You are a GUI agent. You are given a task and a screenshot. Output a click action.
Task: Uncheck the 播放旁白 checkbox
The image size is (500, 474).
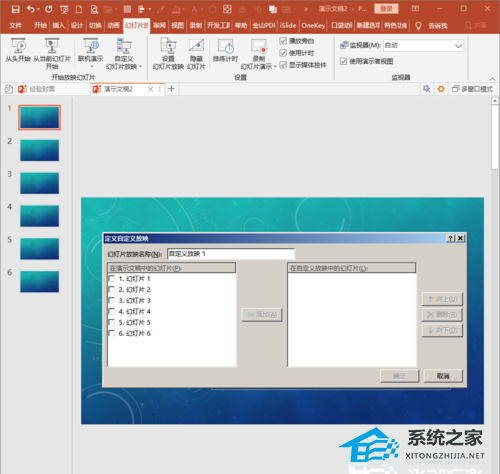tap(283, 41)
